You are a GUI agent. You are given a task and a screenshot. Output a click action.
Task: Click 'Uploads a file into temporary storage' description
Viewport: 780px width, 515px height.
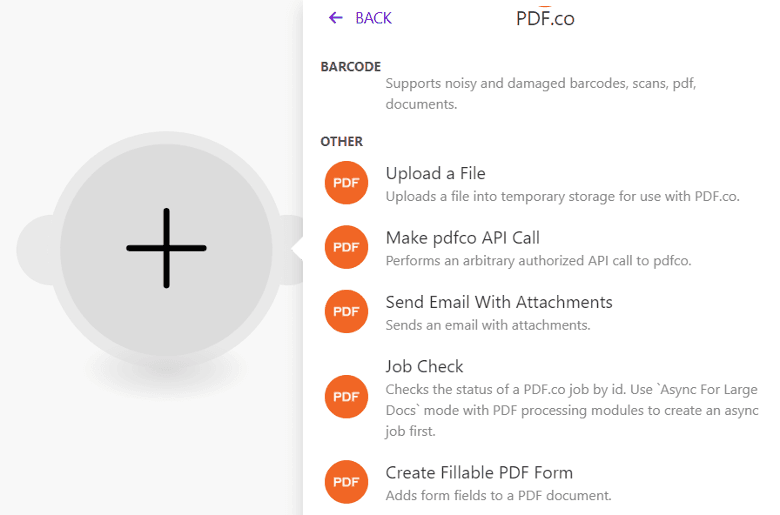coord(562,196)
